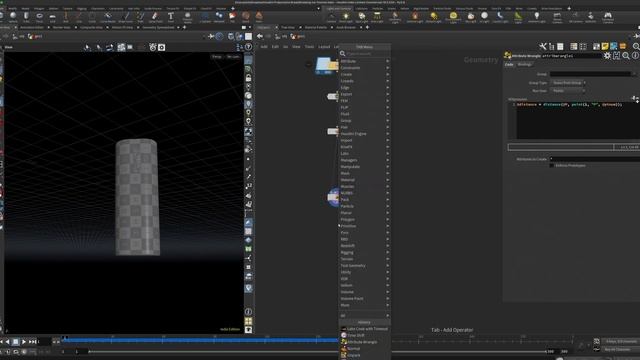
Task: Open the Manipulate menu entry
Action: point(364,167)
